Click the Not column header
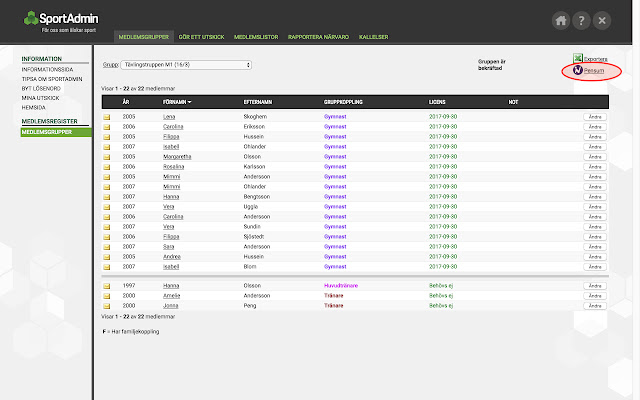The height and width of the screenshot is (400, 640). (513, 102)
